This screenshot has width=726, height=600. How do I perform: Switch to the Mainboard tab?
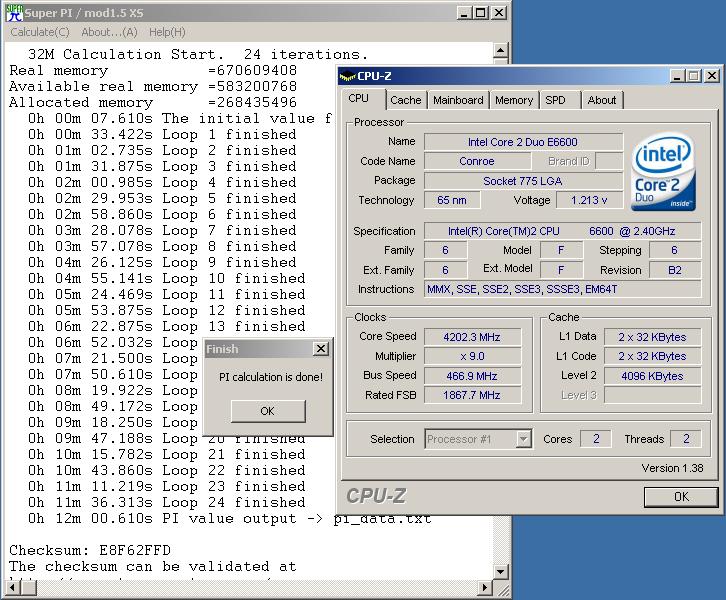click(458, 100)
